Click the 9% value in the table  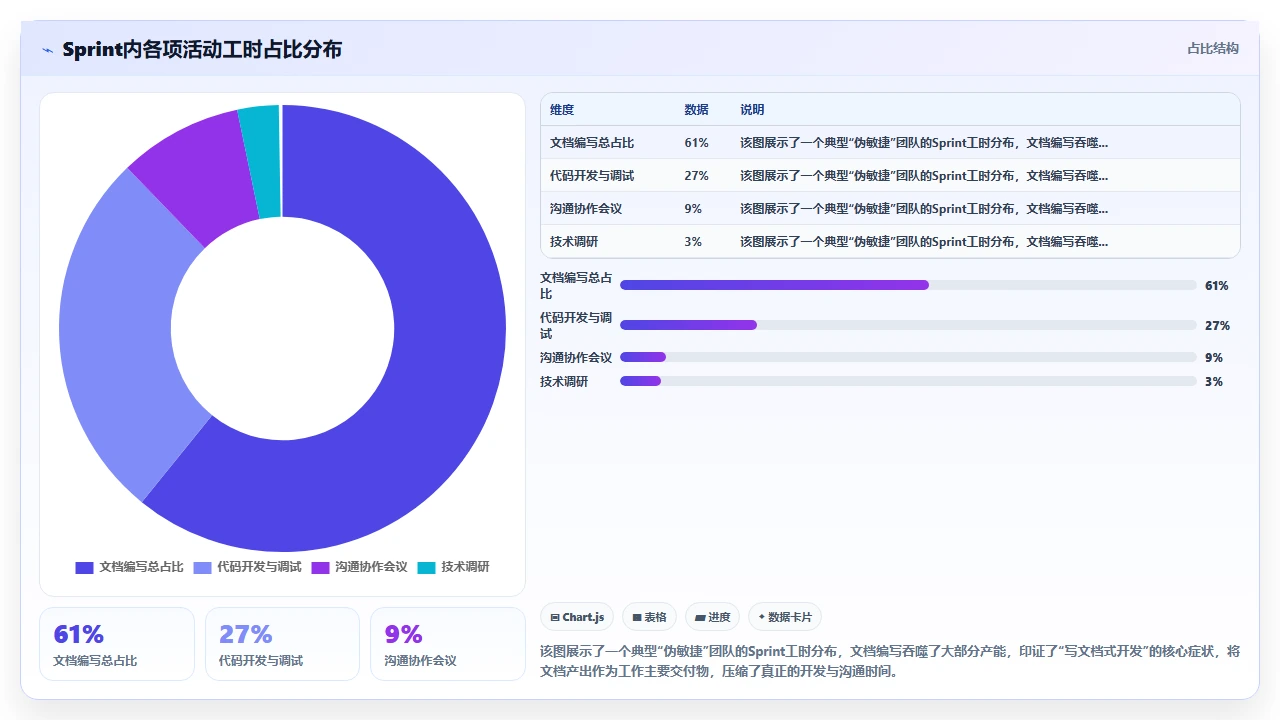tap(693, 209)
